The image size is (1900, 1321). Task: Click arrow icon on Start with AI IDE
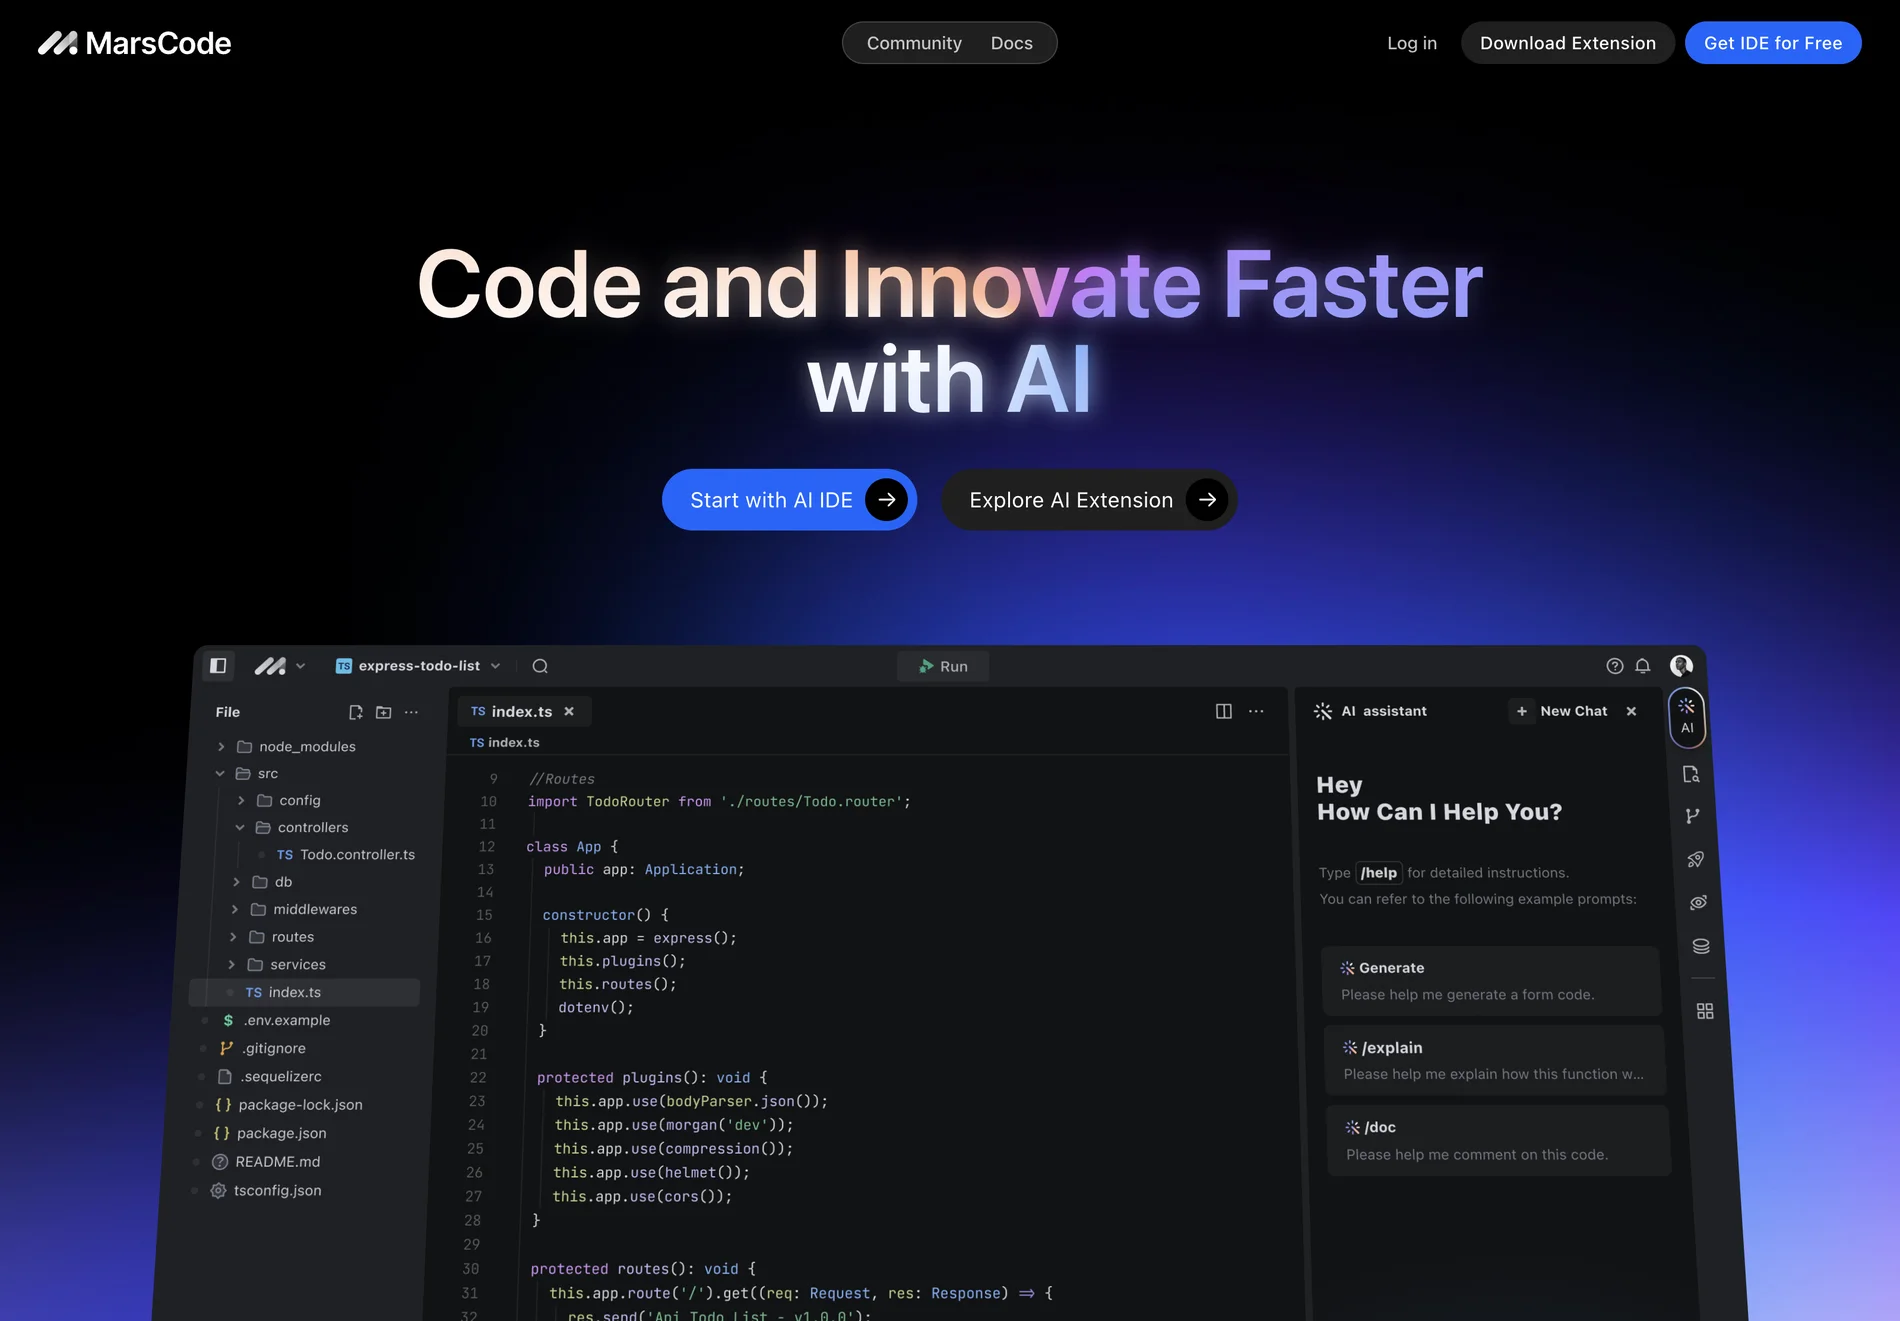coord(886,499)
